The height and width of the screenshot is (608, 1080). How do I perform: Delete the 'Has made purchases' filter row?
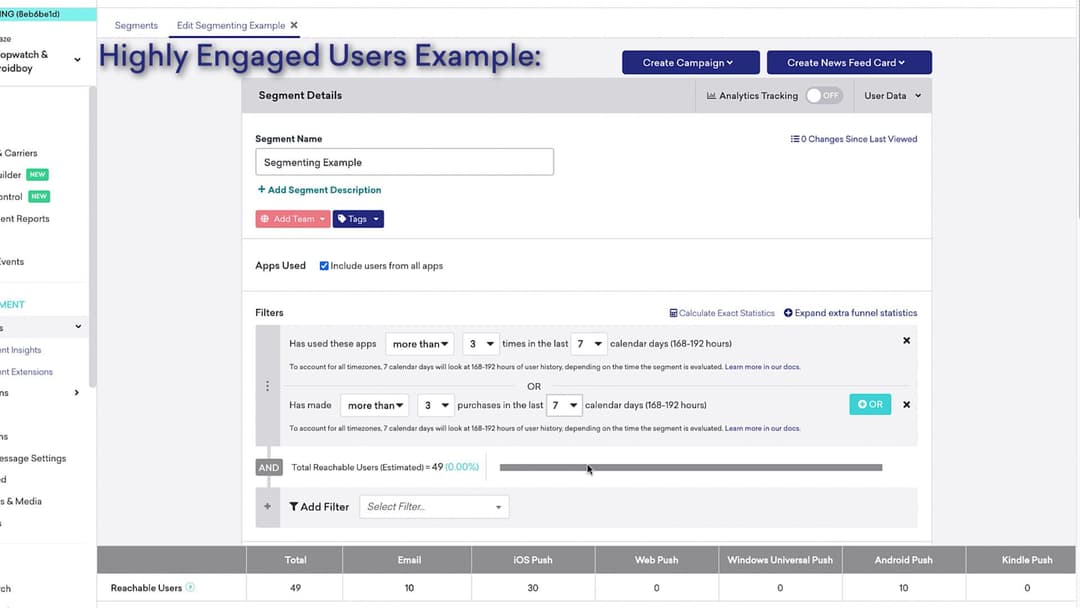pos(906,405)
